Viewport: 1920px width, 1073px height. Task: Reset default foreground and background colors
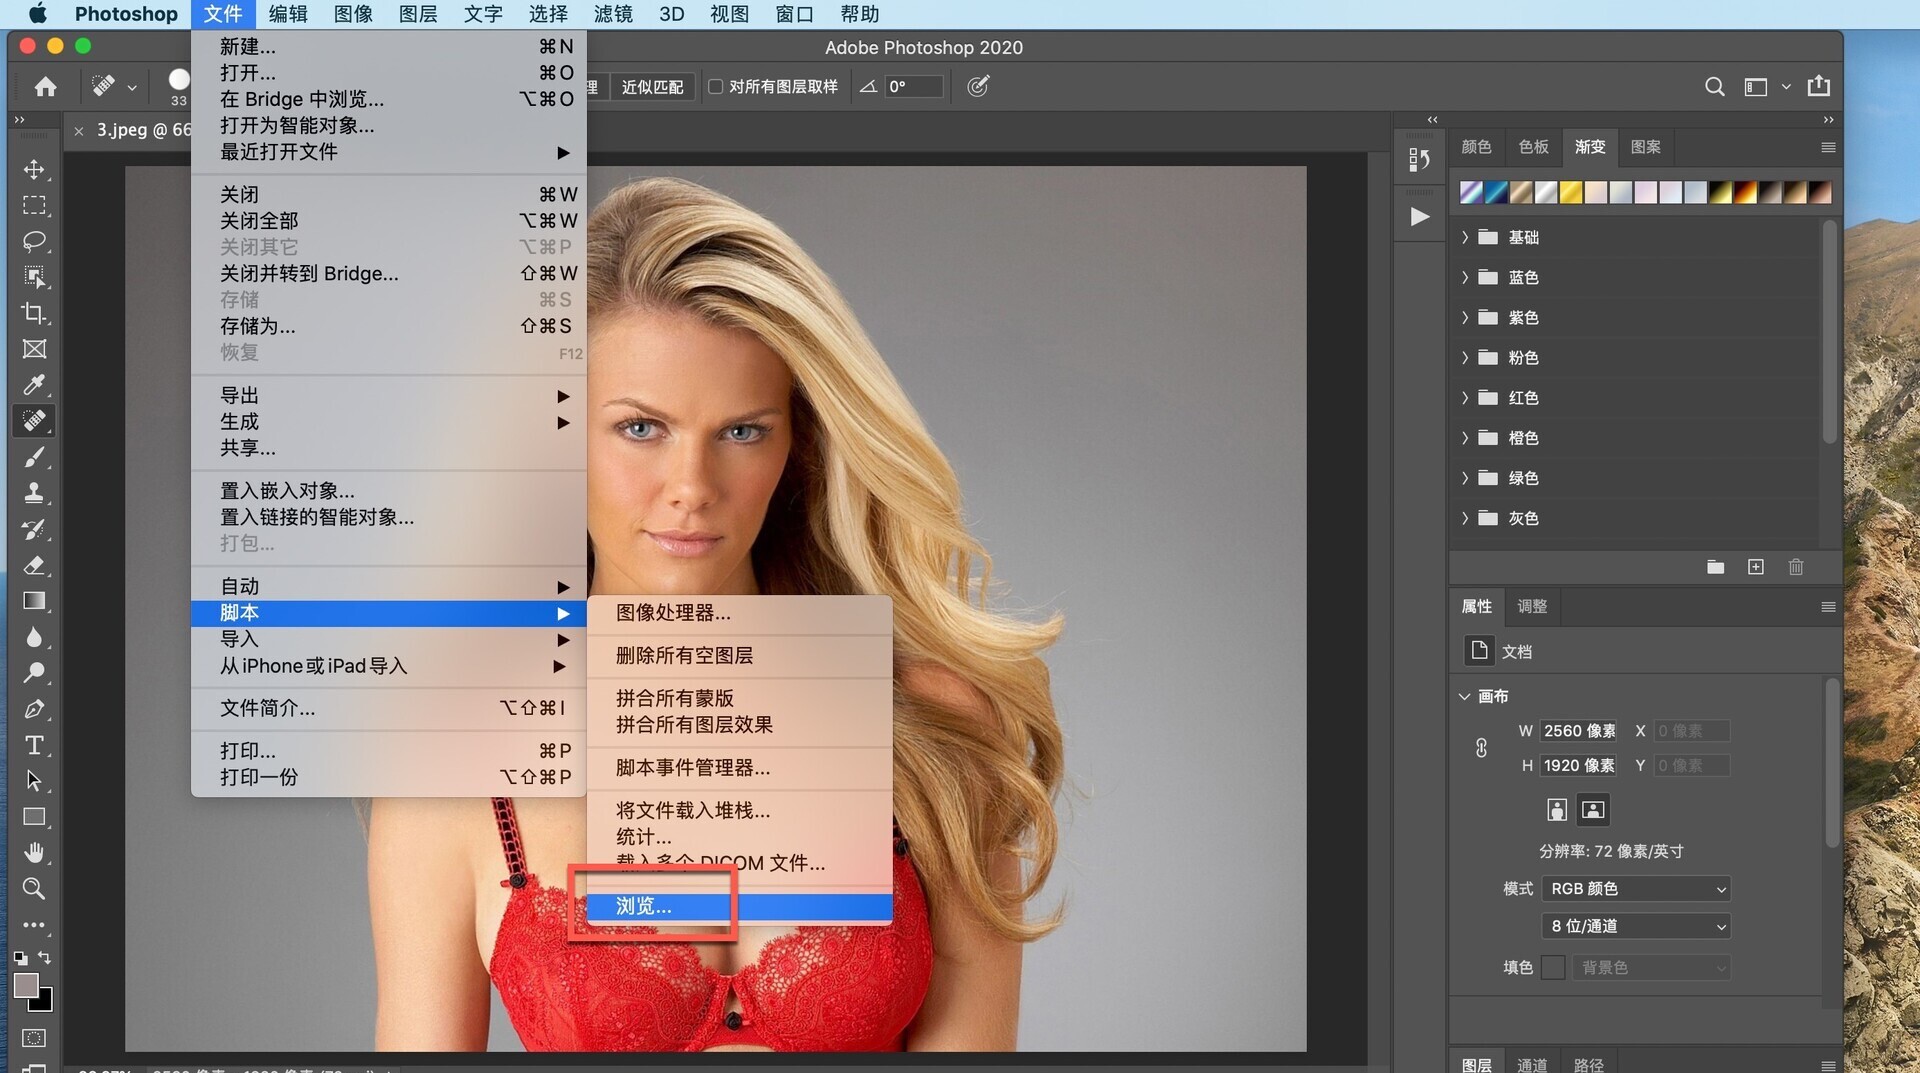click(x=20, y=958)
